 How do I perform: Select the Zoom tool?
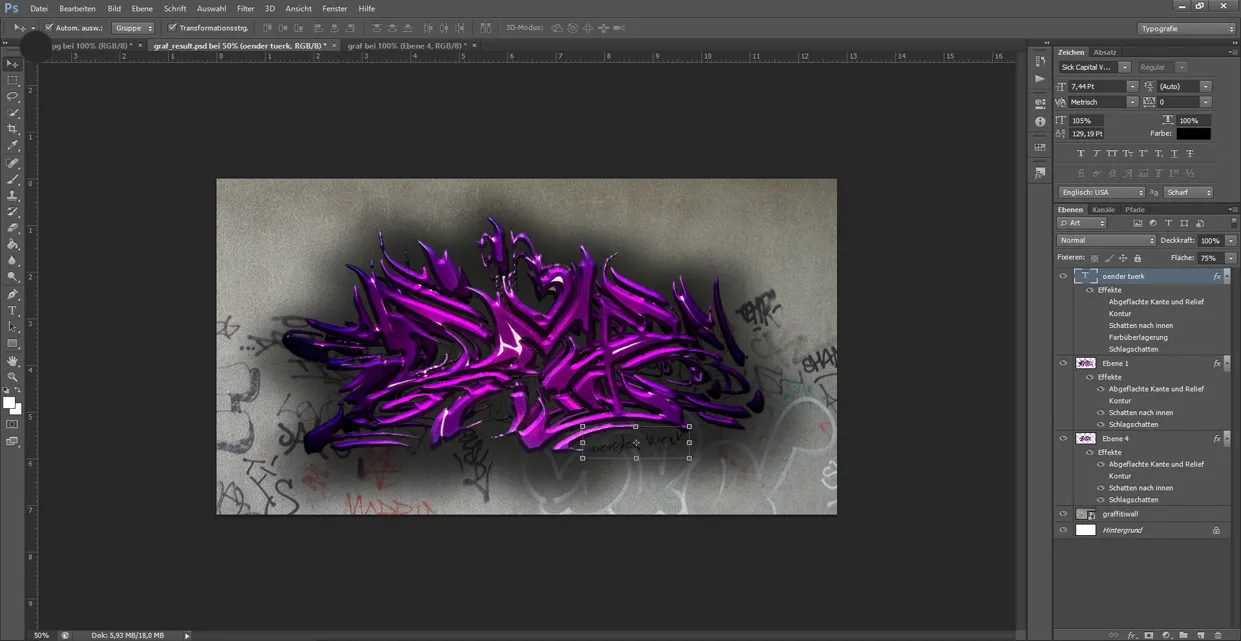(12, 377)
